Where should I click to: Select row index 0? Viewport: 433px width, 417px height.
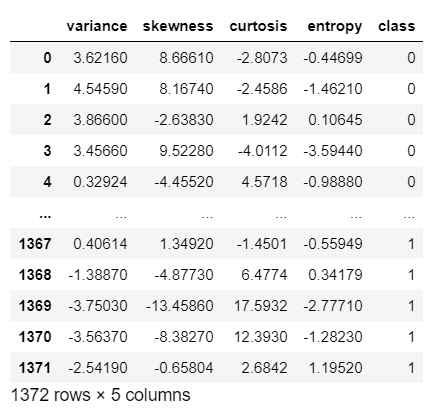tap(47, 58)
